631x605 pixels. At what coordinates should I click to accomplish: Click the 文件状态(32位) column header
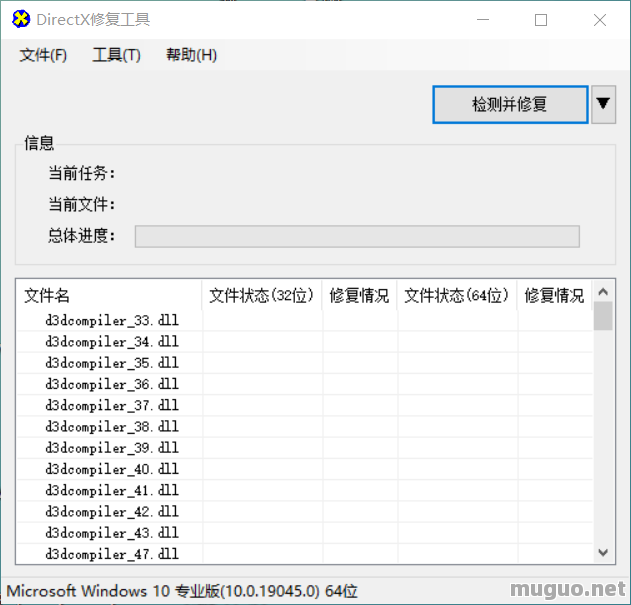[x=262, y=295]
